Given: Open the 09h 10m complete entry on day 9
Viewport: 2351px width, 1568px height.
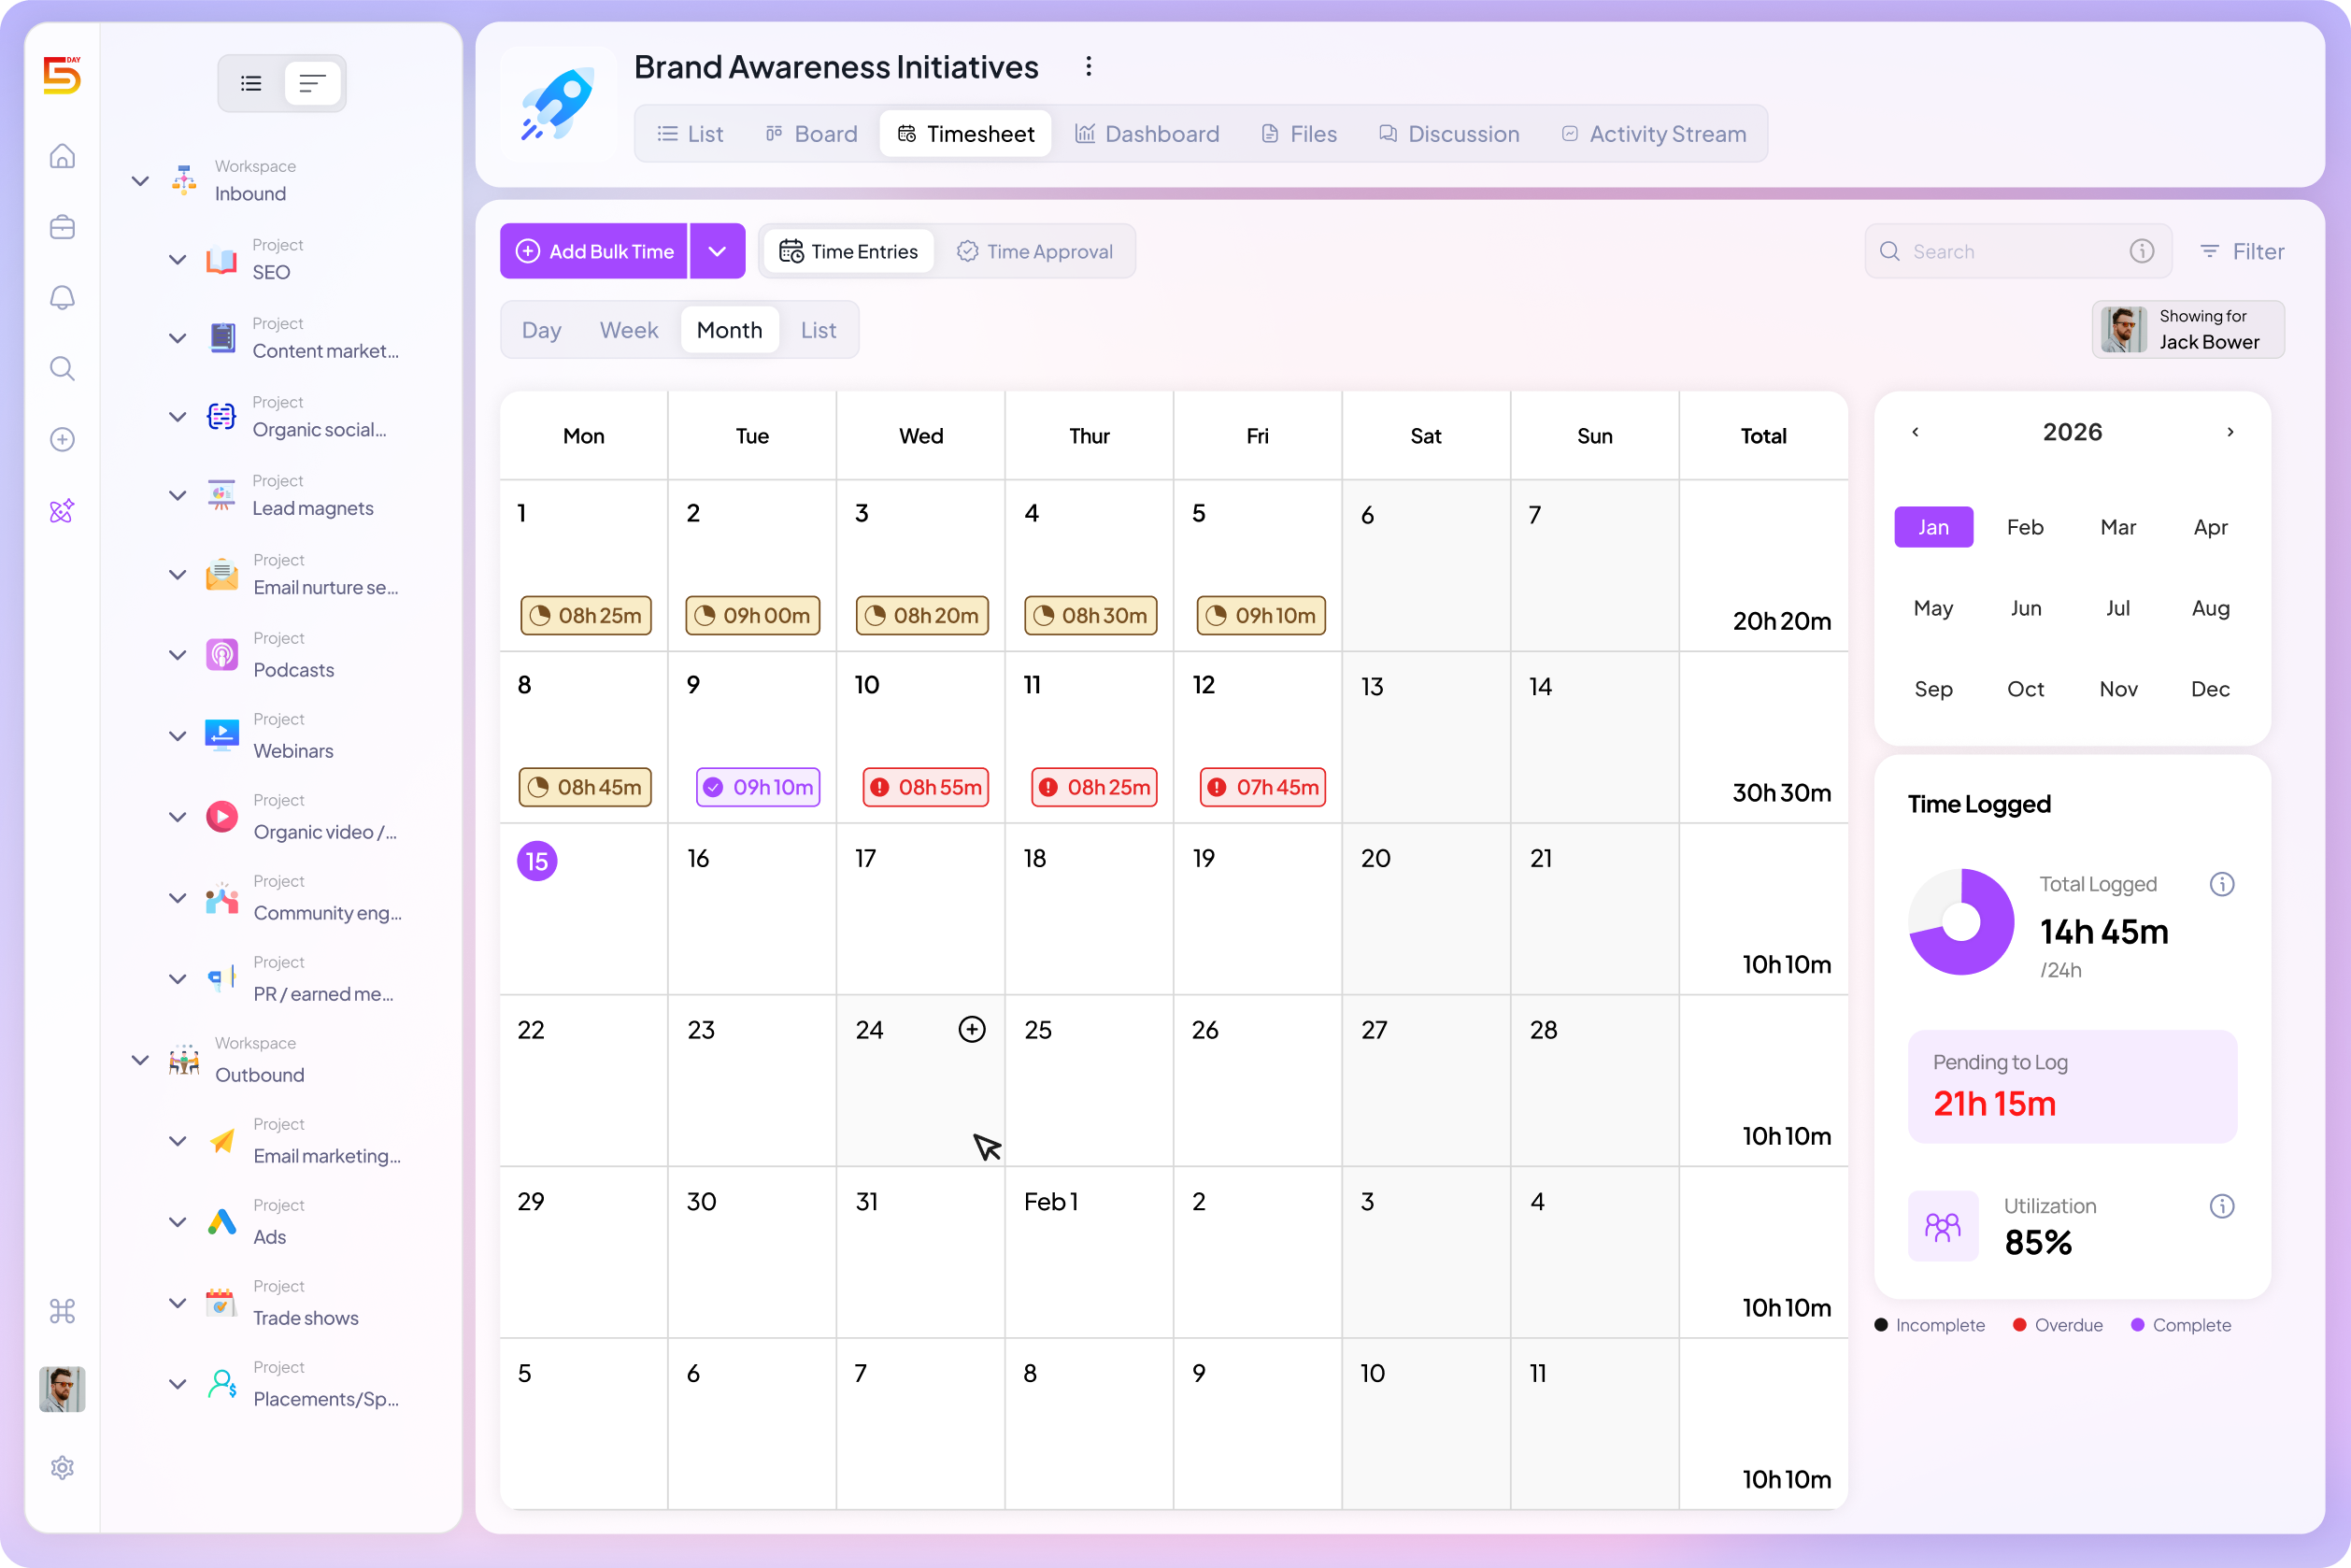Looking at the screenshot, I should pyautogui.click(x=759, y=787).
